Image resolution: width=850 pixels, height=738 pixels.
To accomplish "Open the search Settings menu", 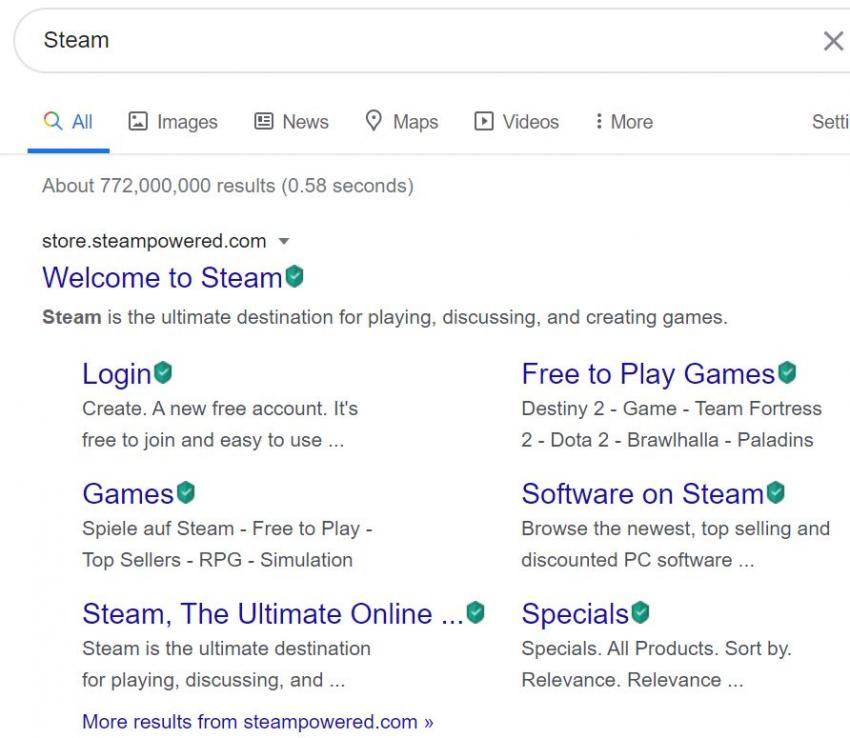I will (830, 121).
